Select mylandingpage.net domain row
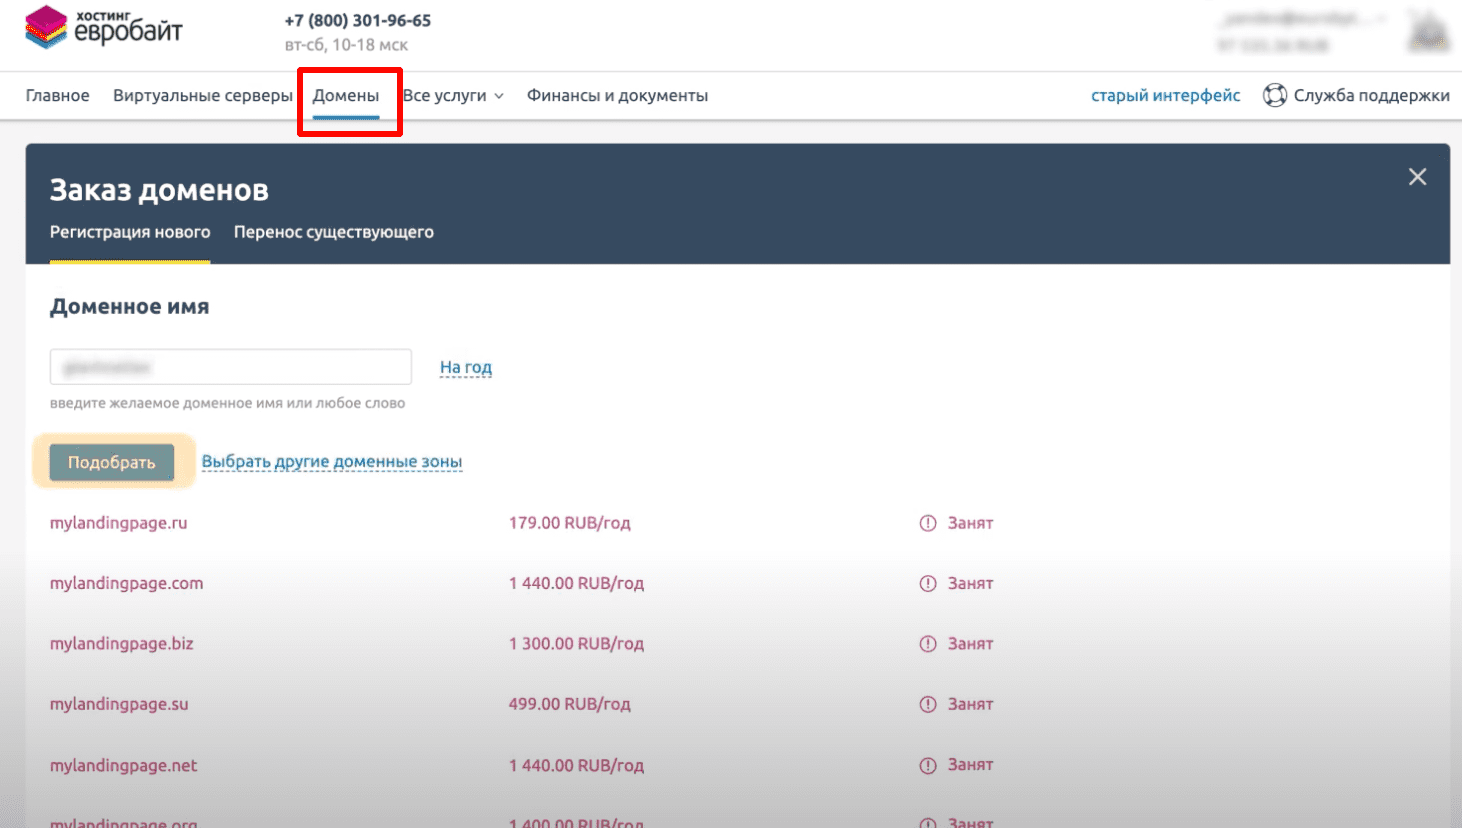 click(124, 765)
